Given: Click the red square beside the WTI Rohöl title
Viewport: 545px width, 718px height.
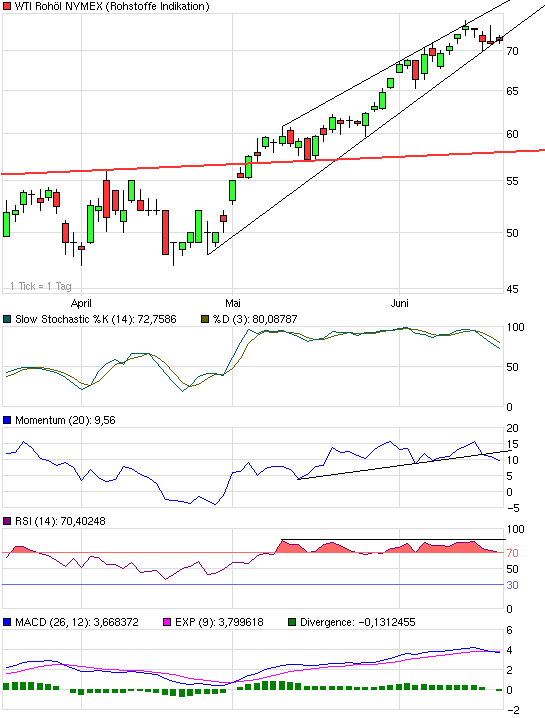Looking at the screenshot, I should pyautogui.click(x=7, y=6).
